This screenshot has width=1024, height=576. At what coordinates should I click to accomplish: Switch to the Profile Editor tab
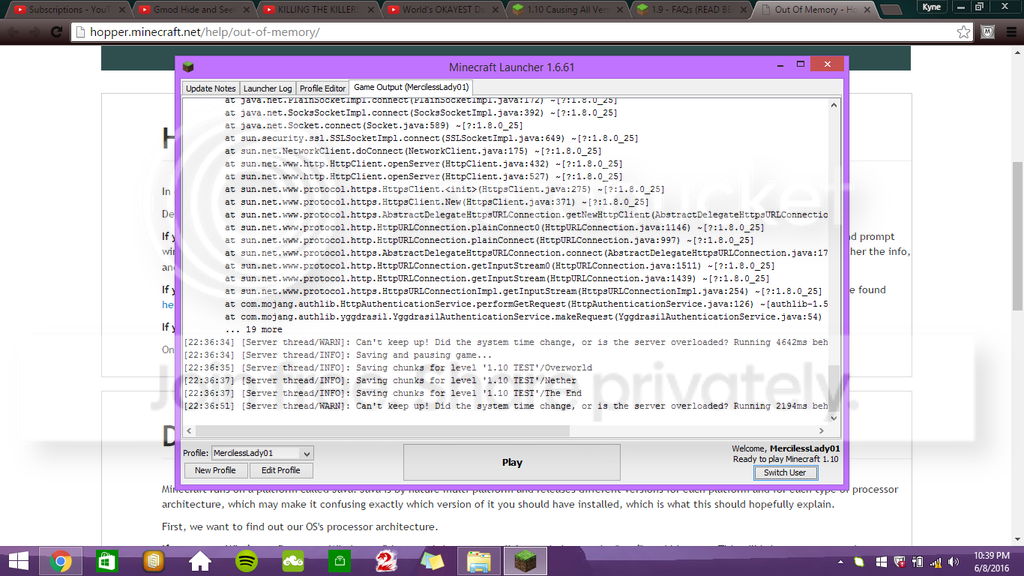[x=322, y=87]
